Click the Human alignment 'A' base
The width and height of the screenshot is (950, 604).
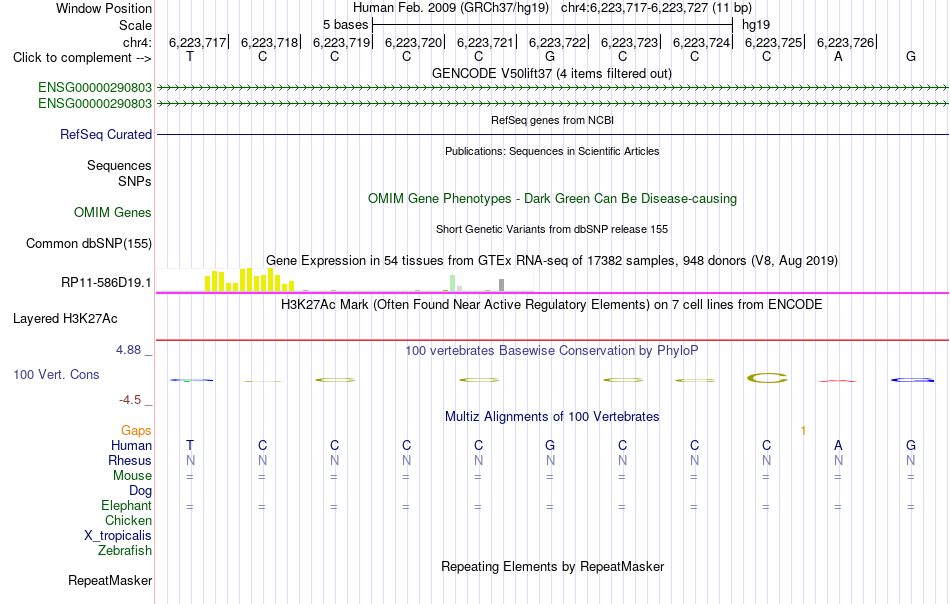pyautogui.click(x=839, y=445)
